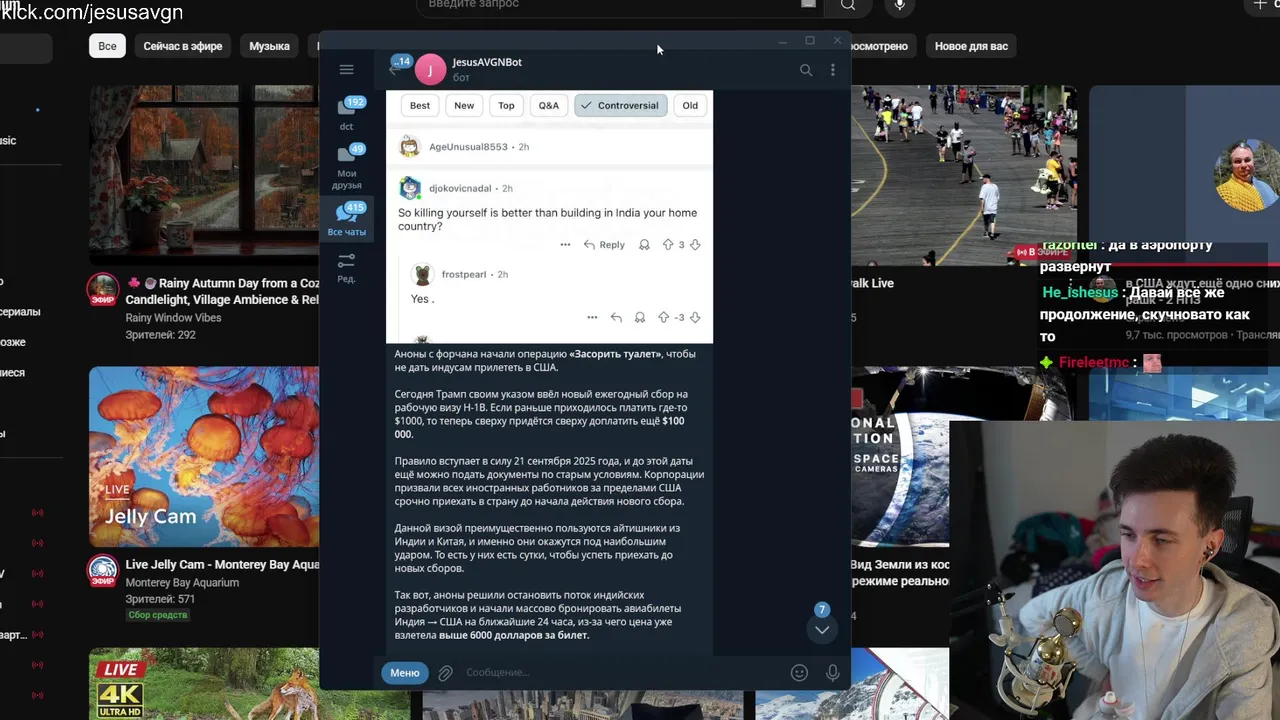Record a voice message with microphone
This screenshot has width=1280, height=720.
(832, 673)
